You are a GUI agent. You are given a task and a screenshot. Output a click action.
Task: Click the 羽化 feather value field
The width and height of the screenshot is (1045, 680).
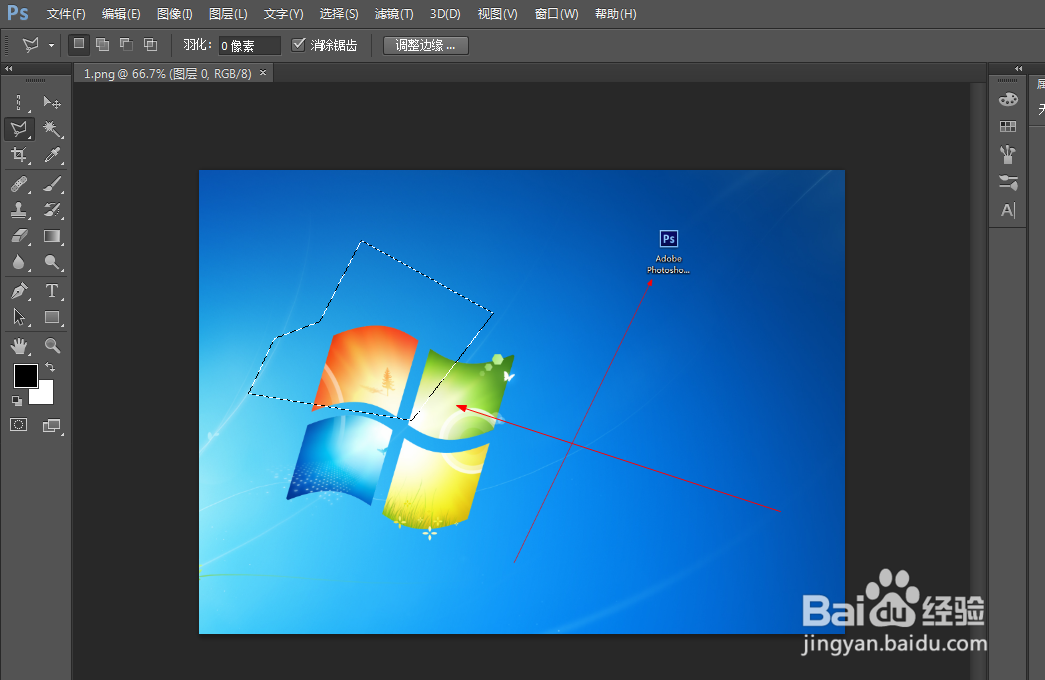coord(249,45)
